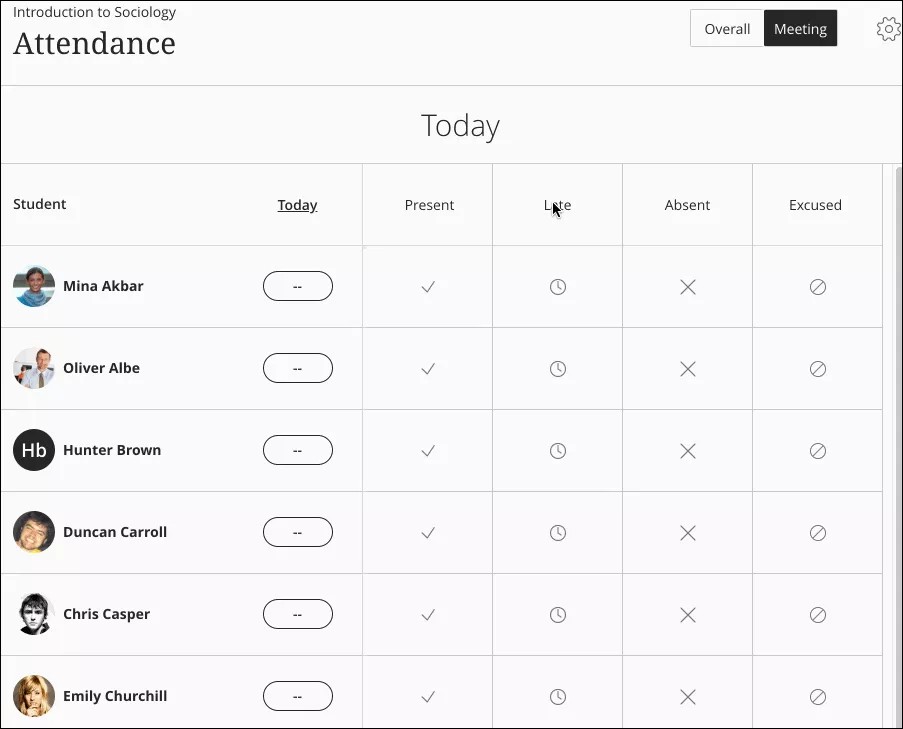Mark Hunter Brown Late with the clock icon
Viewport: 903px width, 729px height.
(557, 450)
